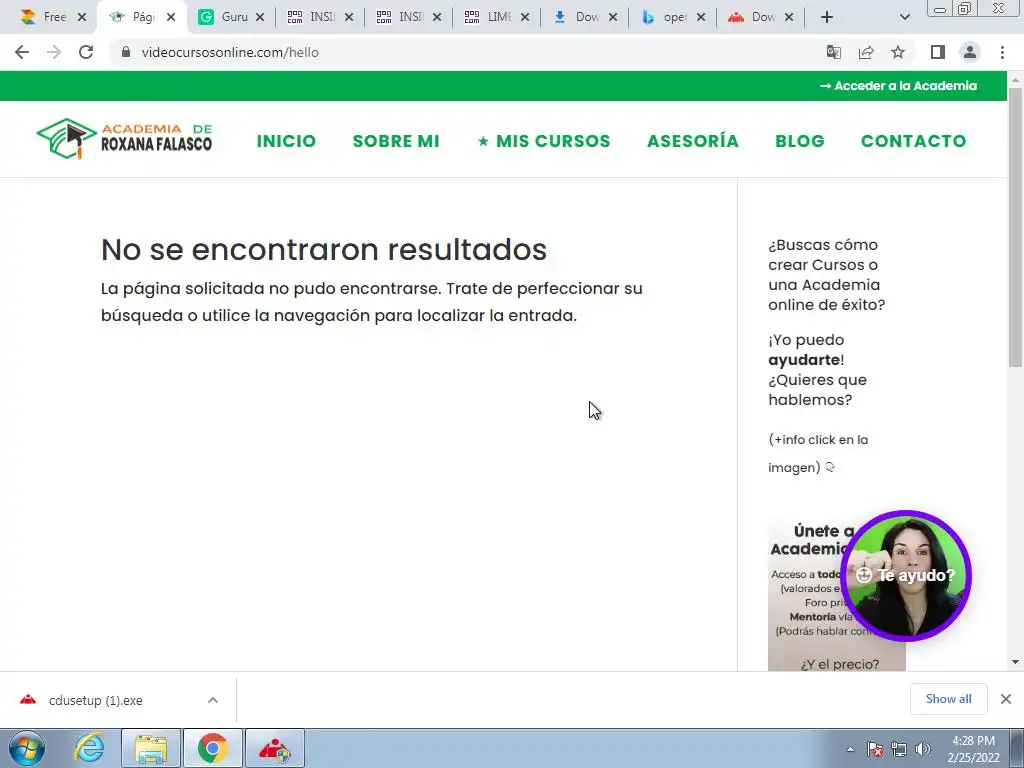Open the SOBRE MI menu item
The height and width of the screenshot is (768, 1024).
[396, 141]
